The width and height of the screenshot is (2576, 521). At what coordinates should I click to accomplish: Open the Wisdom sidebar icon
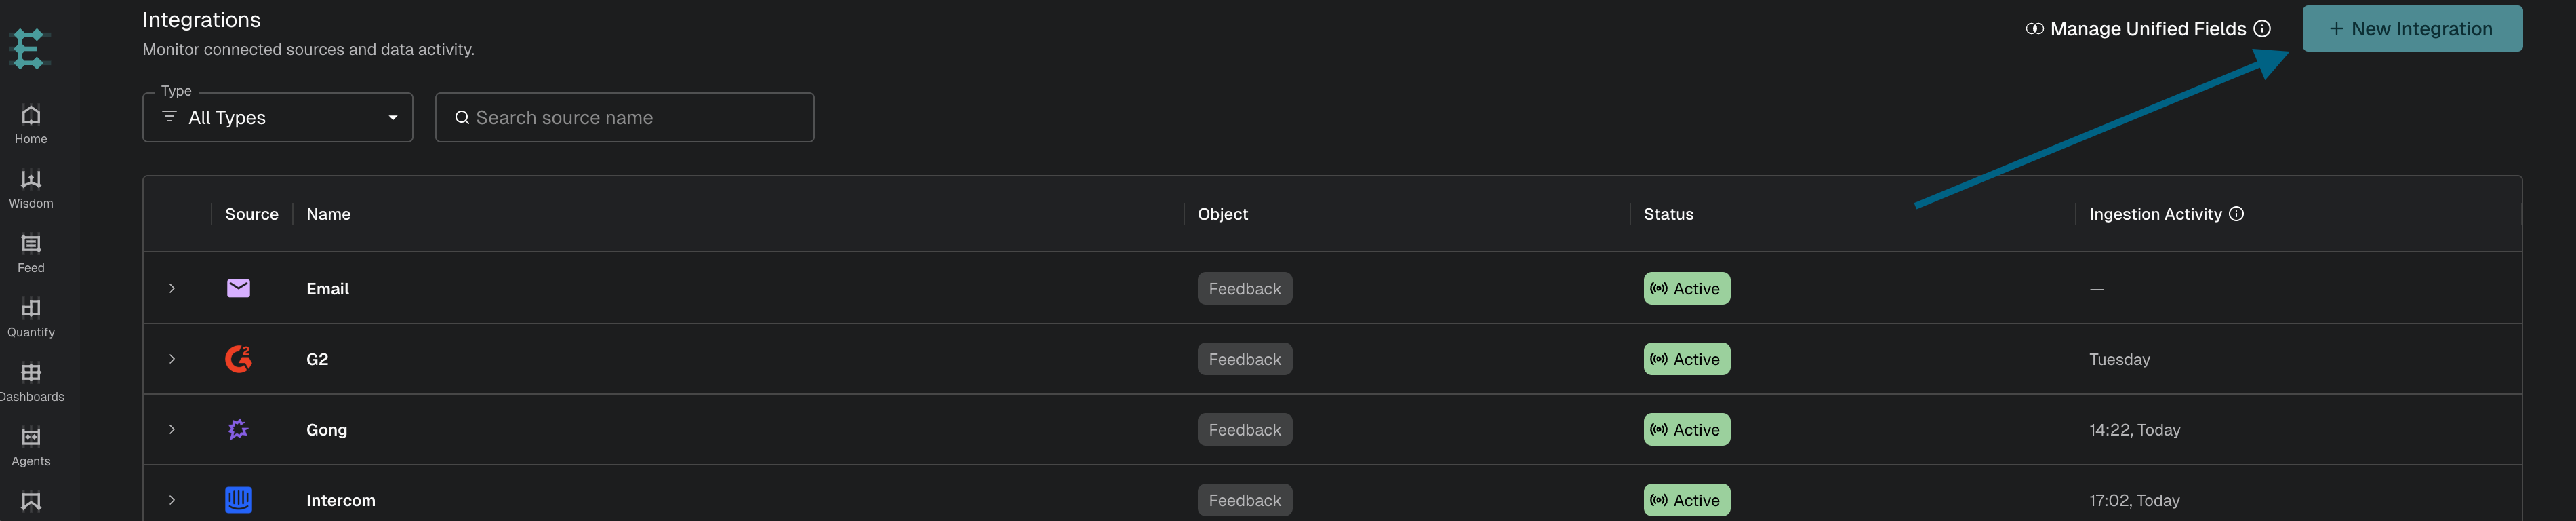(x=31, y=179)
